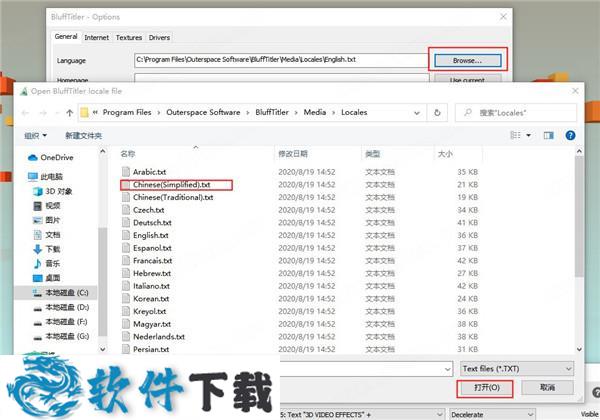Open the Decelerate dropdown in main window
The width and height of the screenshot is (600, 420).
[x=492, y=414]
